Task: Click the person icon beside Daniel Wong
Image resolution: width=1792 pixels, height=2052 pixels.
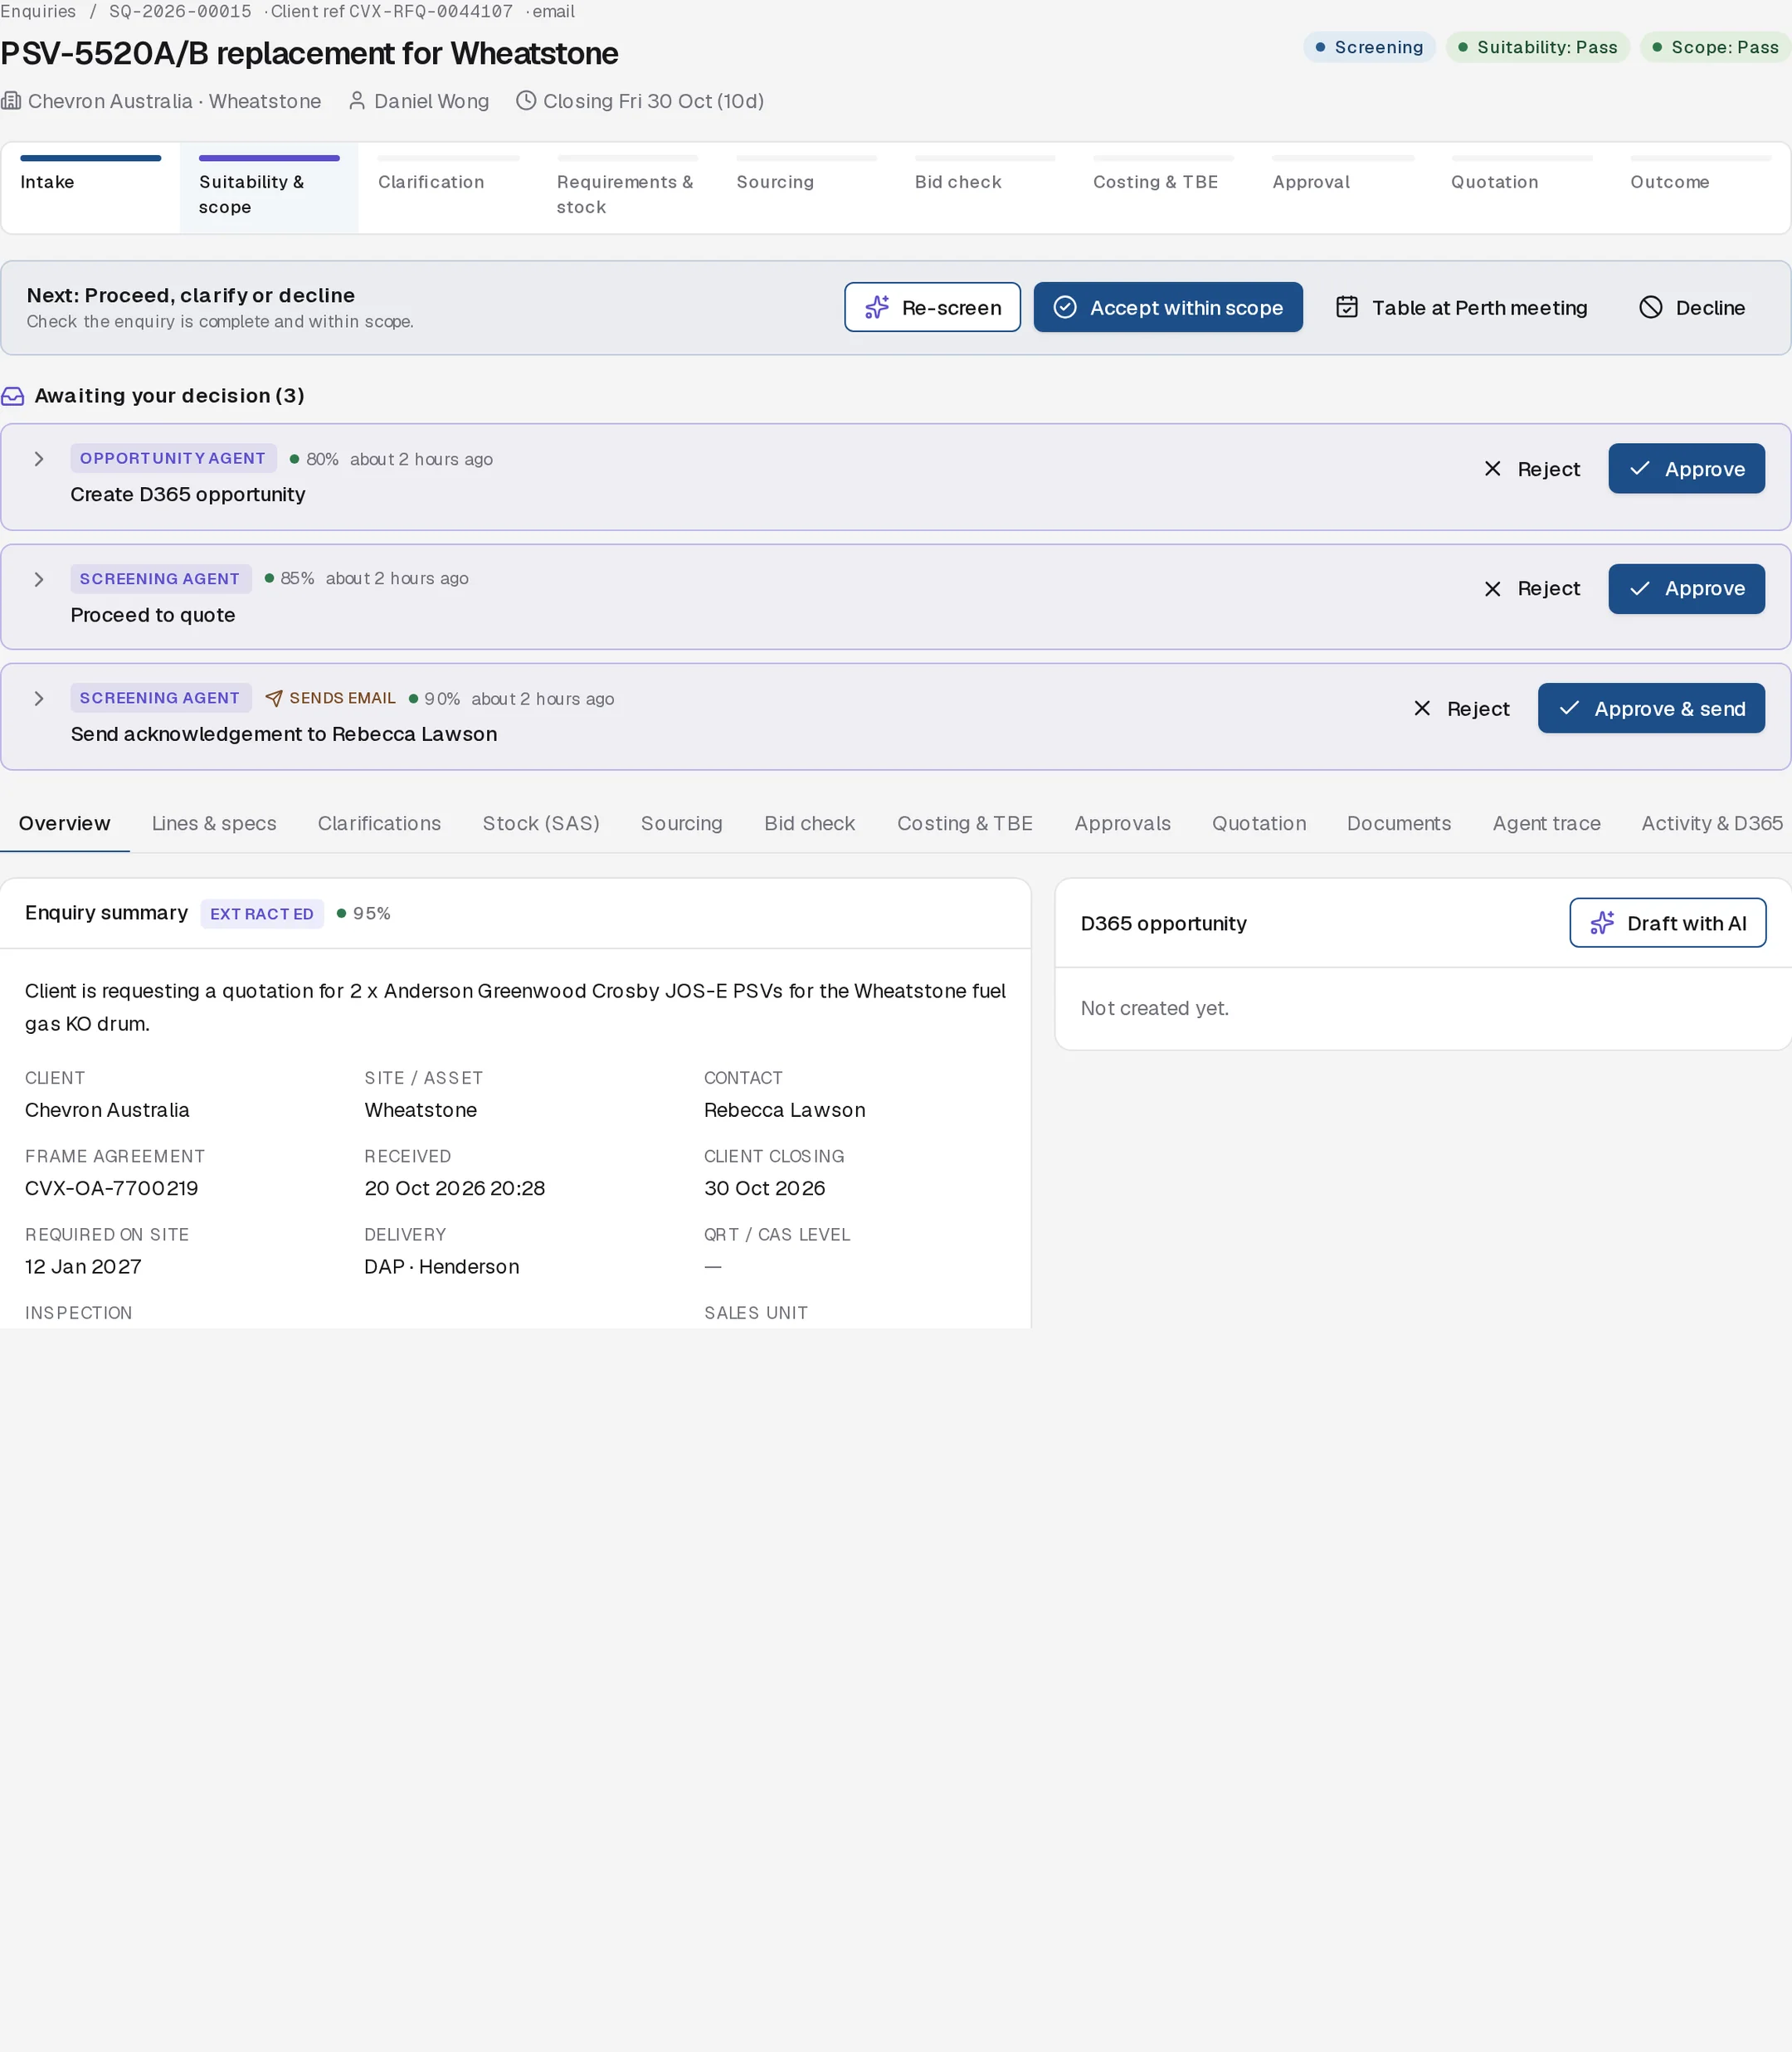Action: tap(356, 101)
